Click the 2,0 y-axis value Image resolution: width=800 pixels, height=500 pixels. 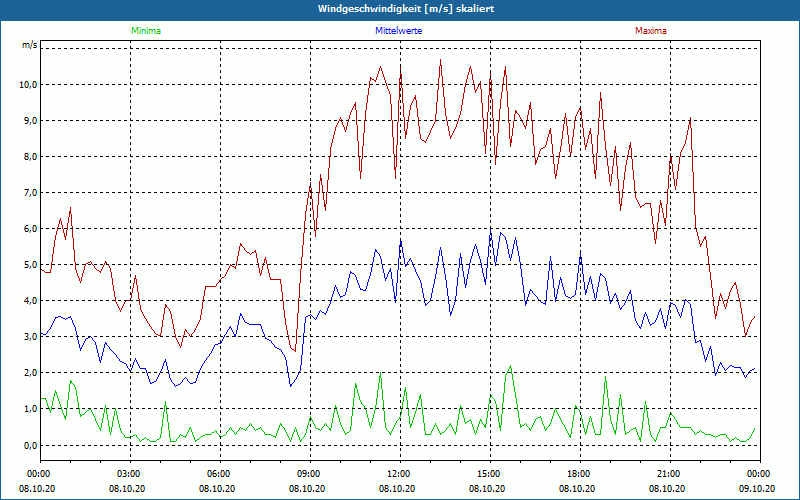click(x=30, y=373)
